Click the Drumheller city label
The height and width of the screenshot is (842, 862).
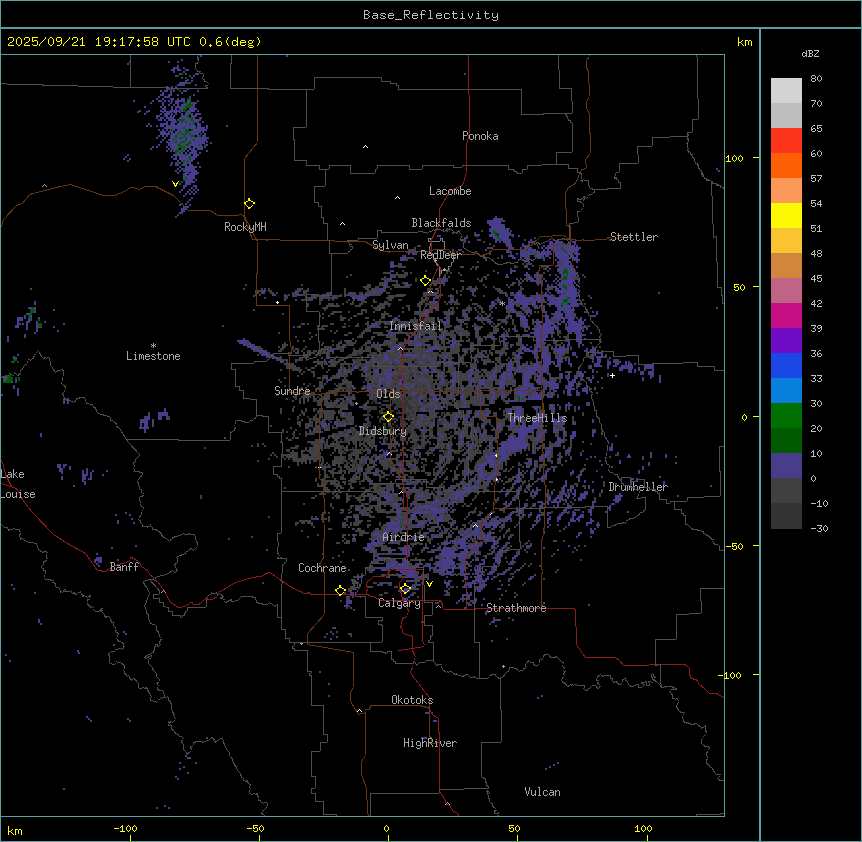pos(638,487)
